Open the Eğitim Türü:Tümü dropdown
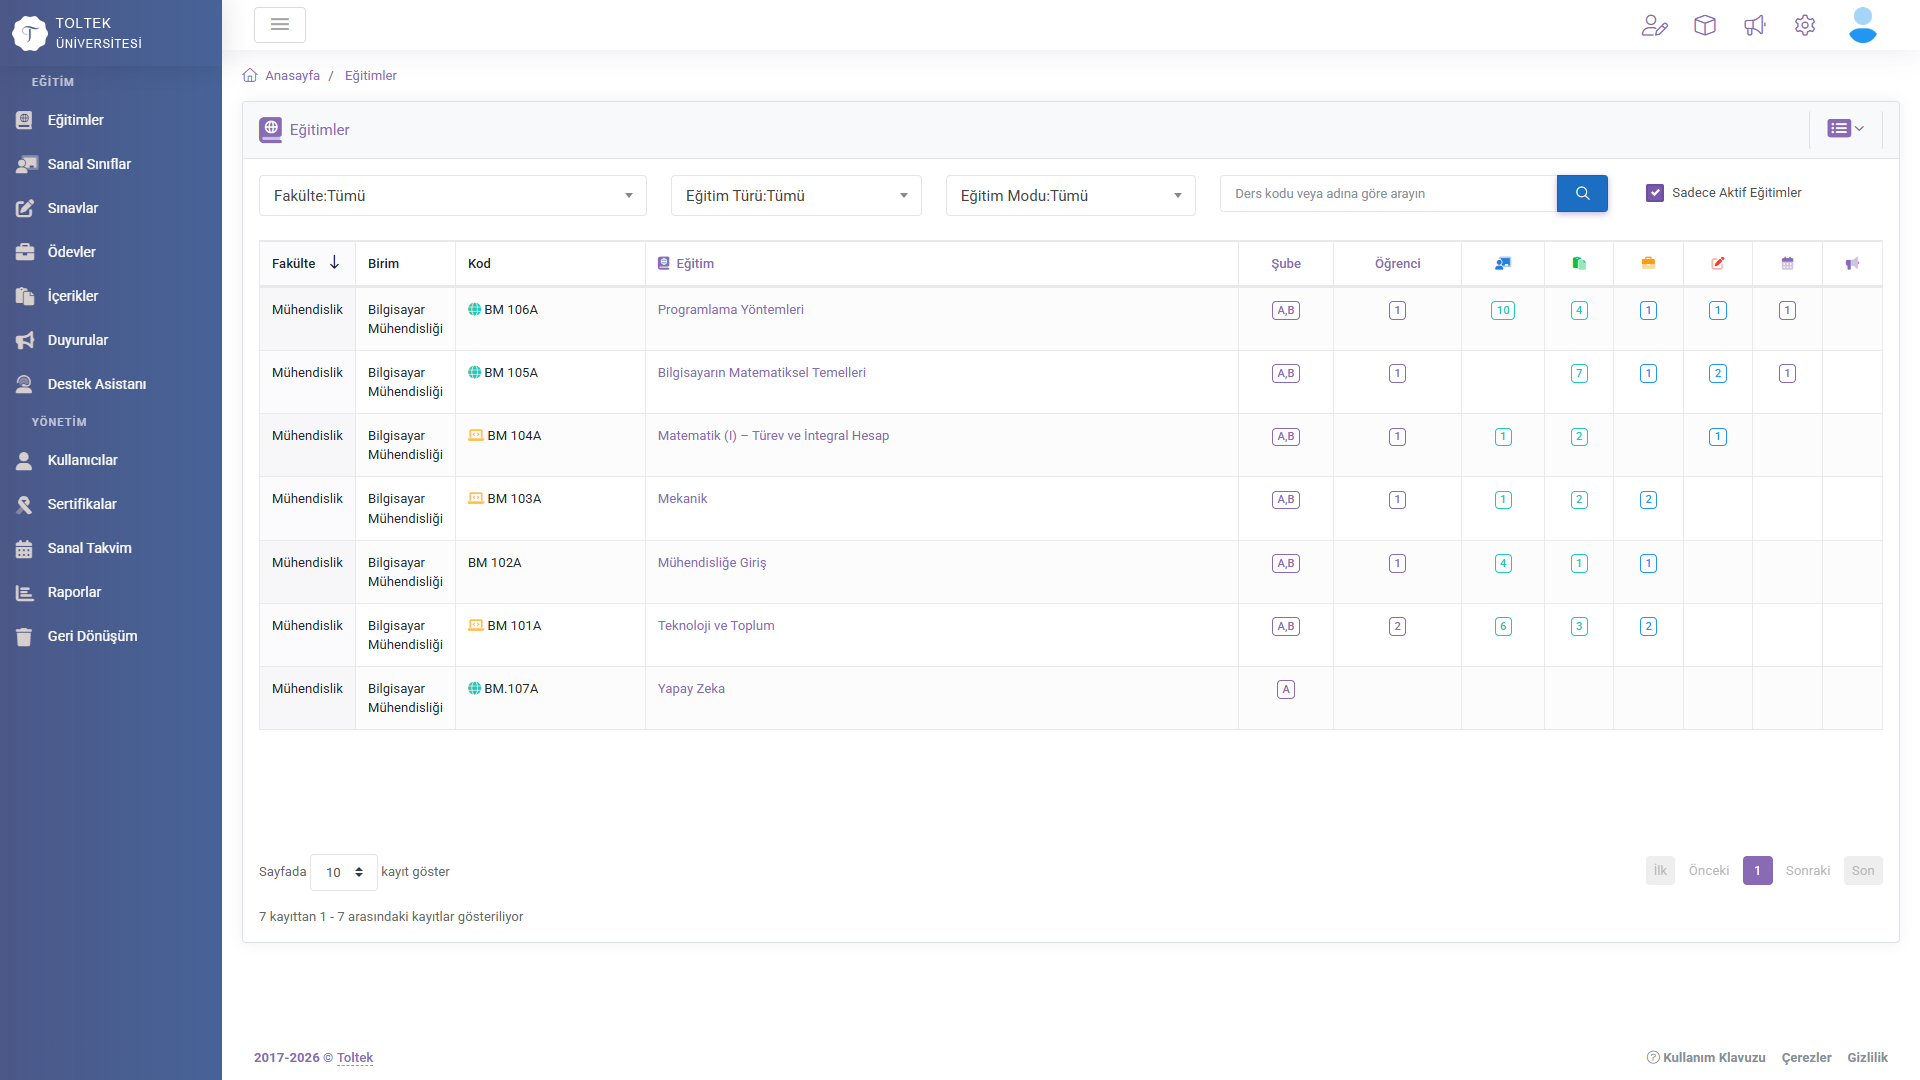The width and height of the screenshot is (1920, 1080). (x=796, y=196)
